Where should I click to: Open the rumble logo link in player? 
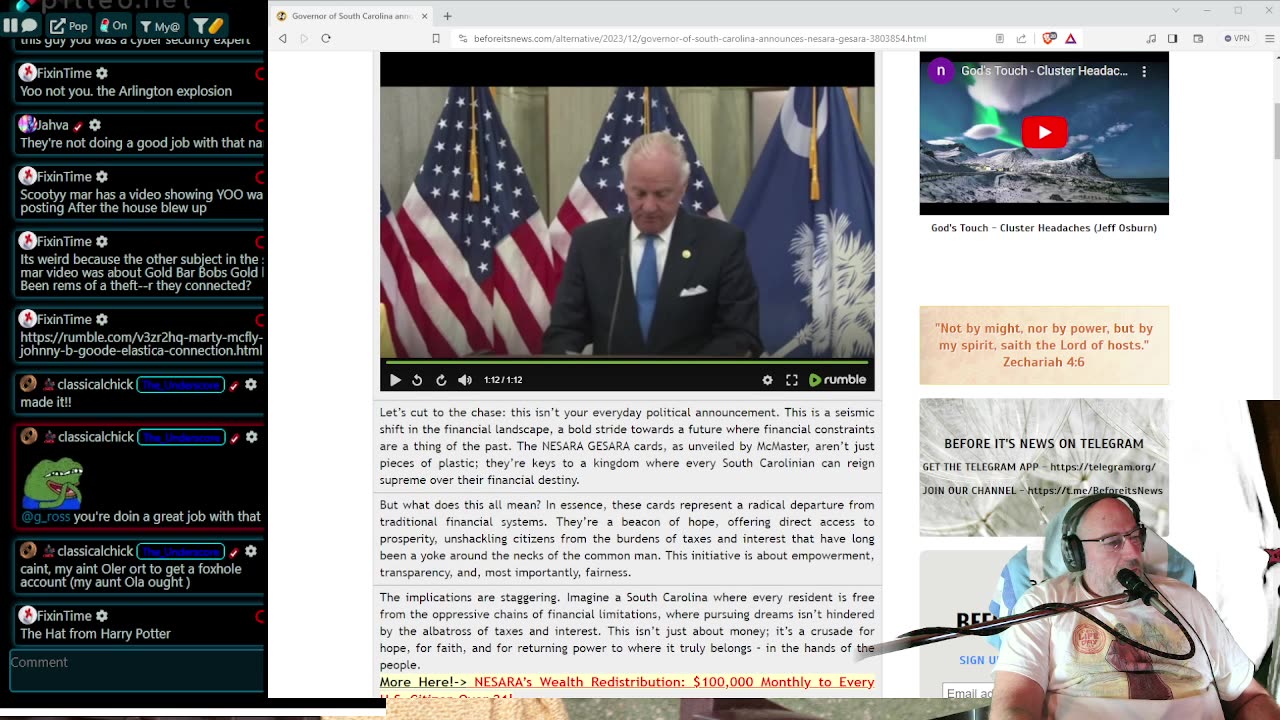point(837,380)
